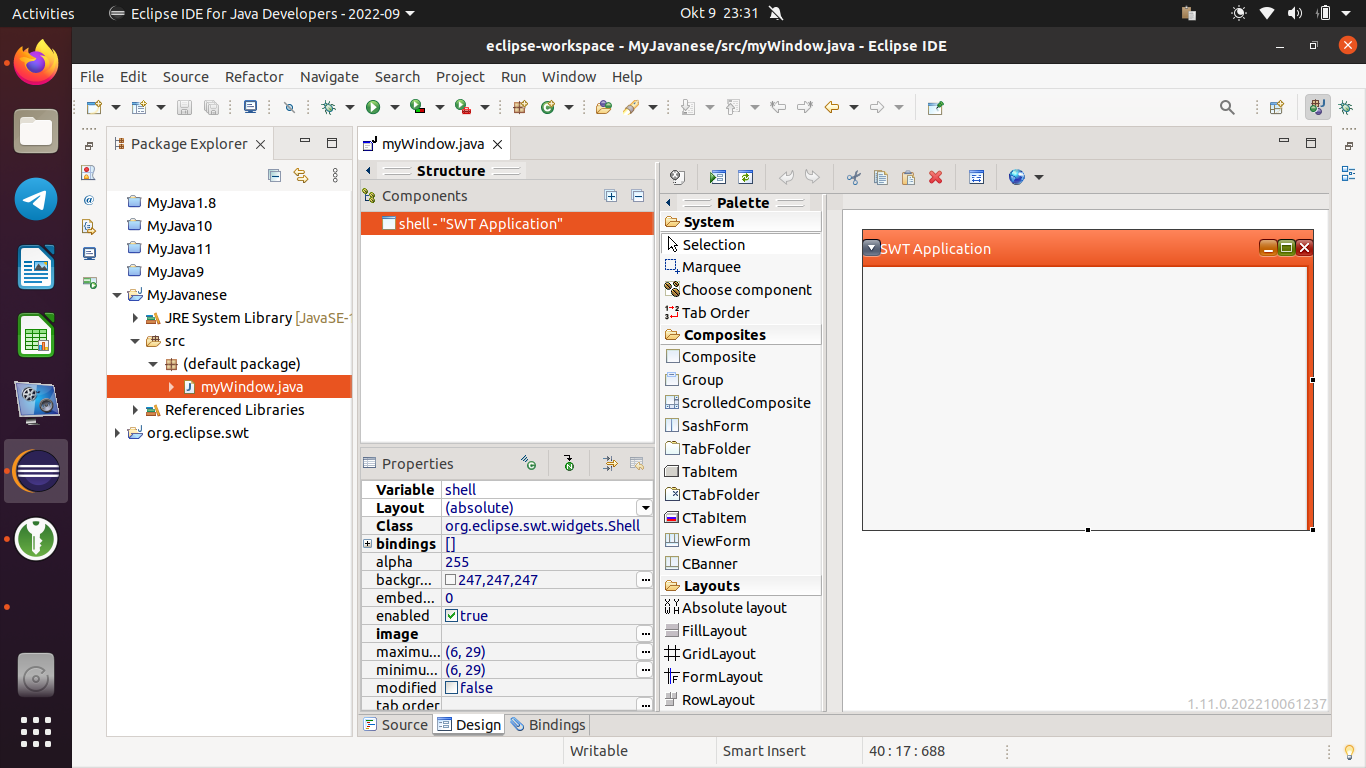Open the Debug button dropdown arrow

click(349, 107)
